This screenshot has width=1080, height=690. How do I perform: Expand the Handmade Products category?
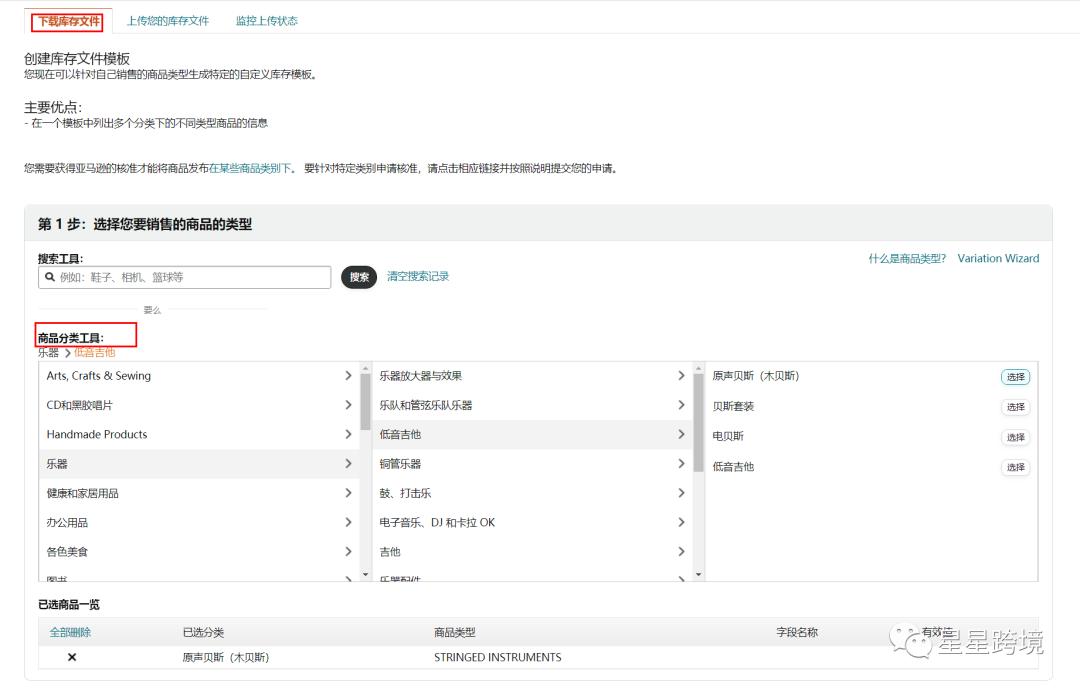(x=196, y=435)
